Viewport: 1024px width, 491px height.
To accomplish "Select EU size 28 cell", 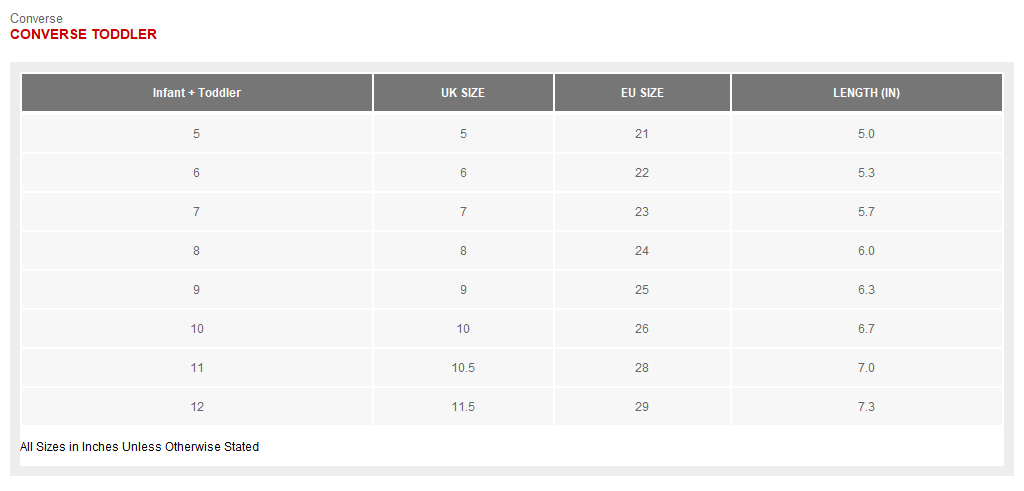I will point(642,368).
